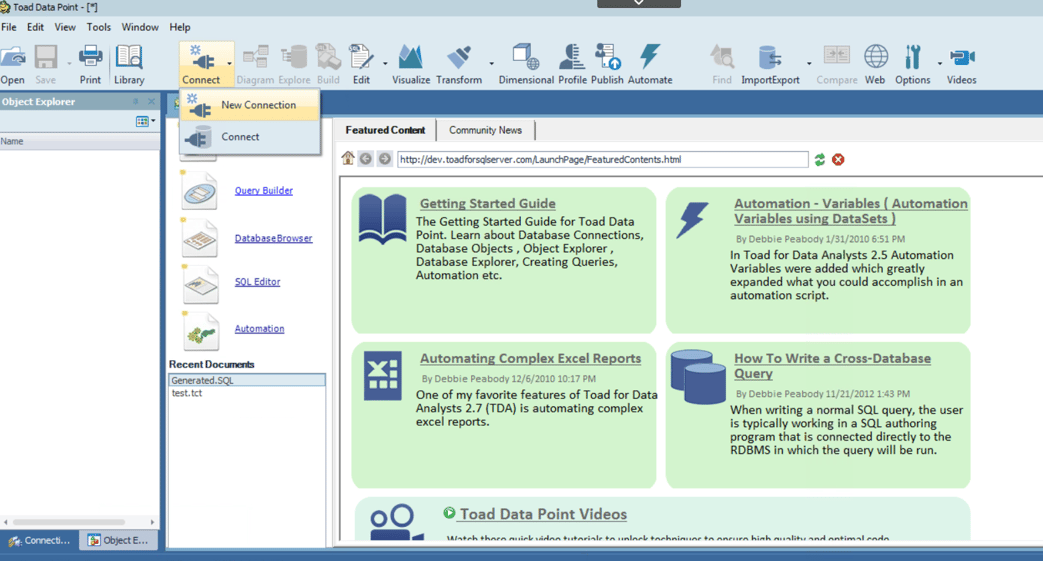Screen dimensions: 1043x561
Task: Click the browser home icon
Action: pos(347,158)
